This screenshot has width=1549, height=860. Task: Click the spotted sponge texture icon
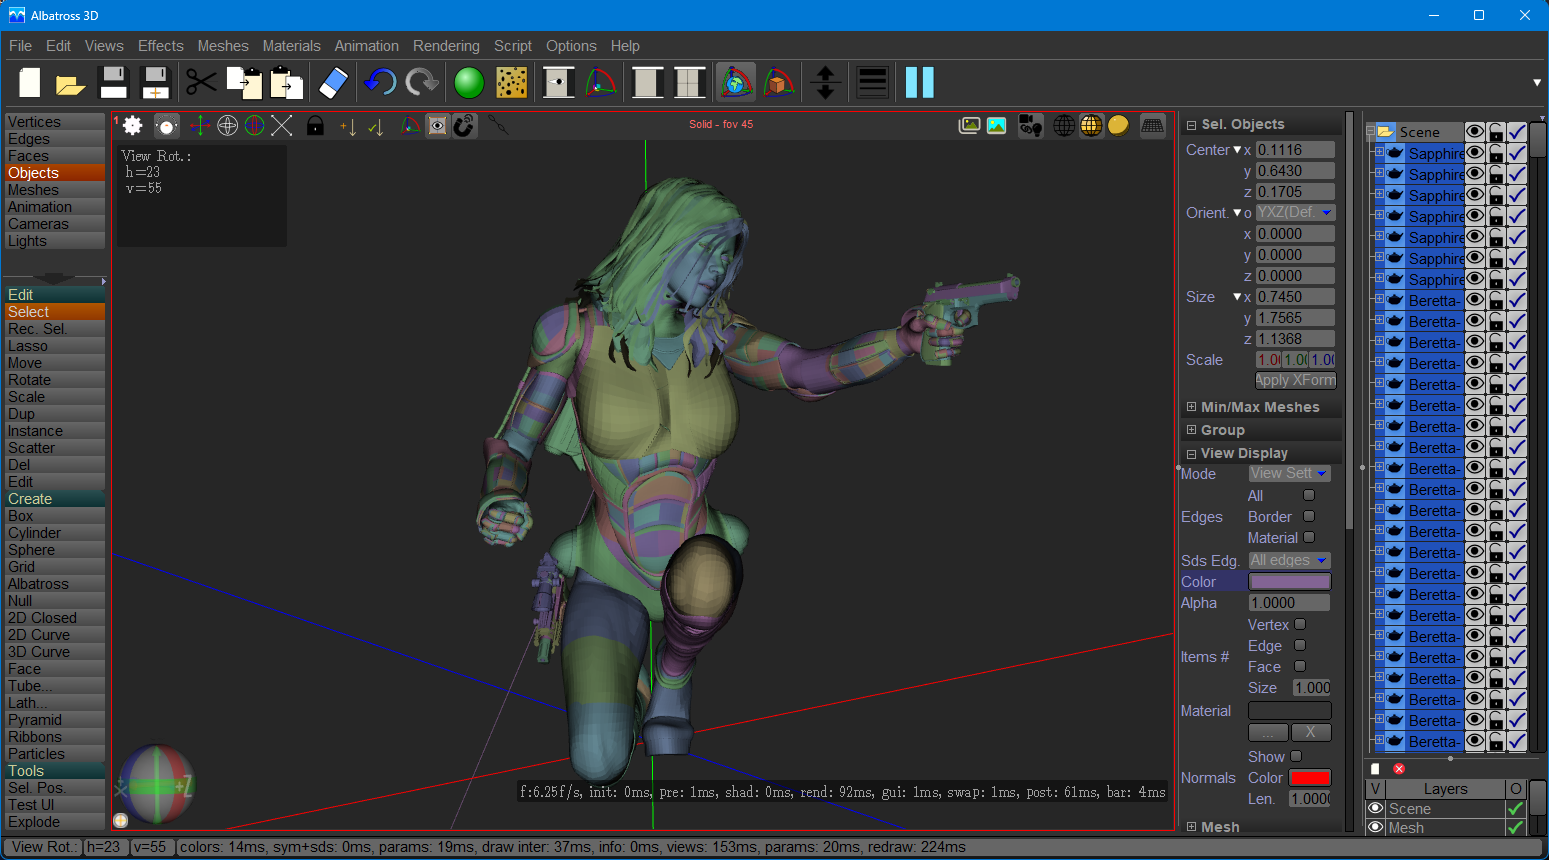[511, 83]
